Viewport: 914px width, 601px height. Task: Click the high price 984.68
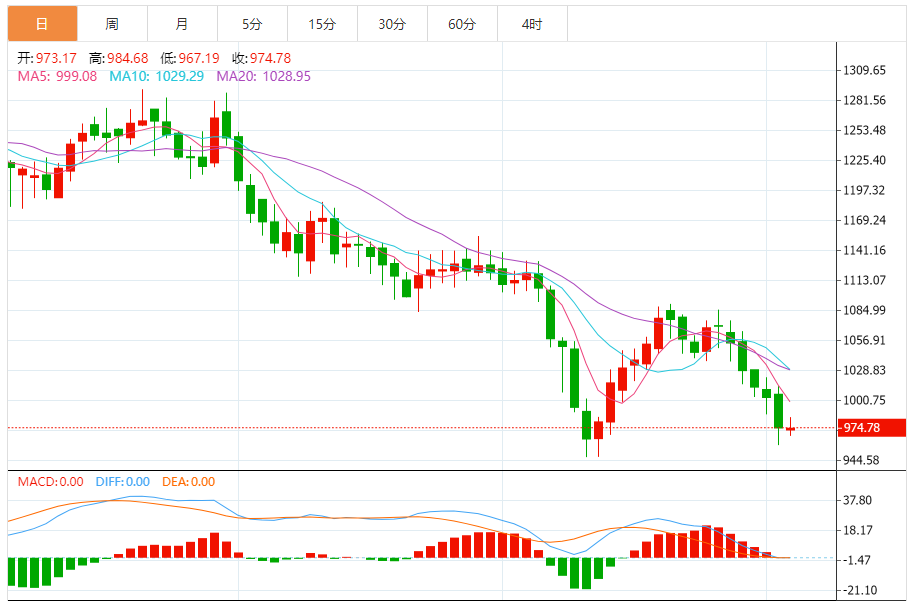128,58
